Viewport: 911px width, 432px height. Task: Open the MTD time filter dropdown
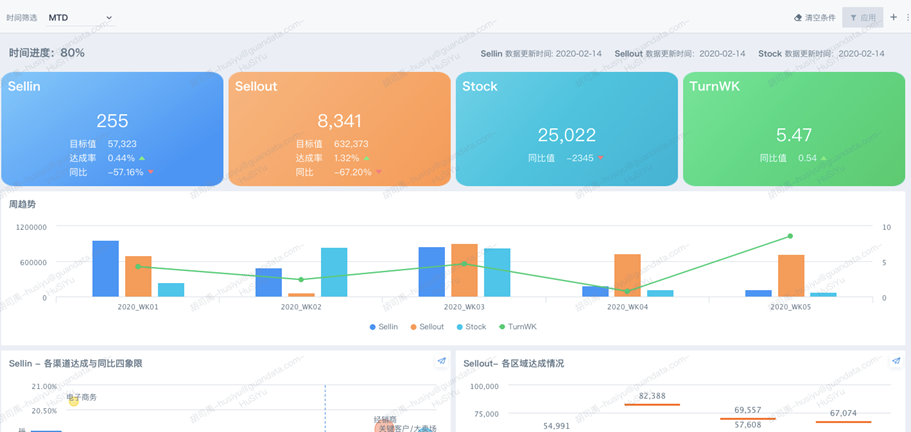click(80, 18)
